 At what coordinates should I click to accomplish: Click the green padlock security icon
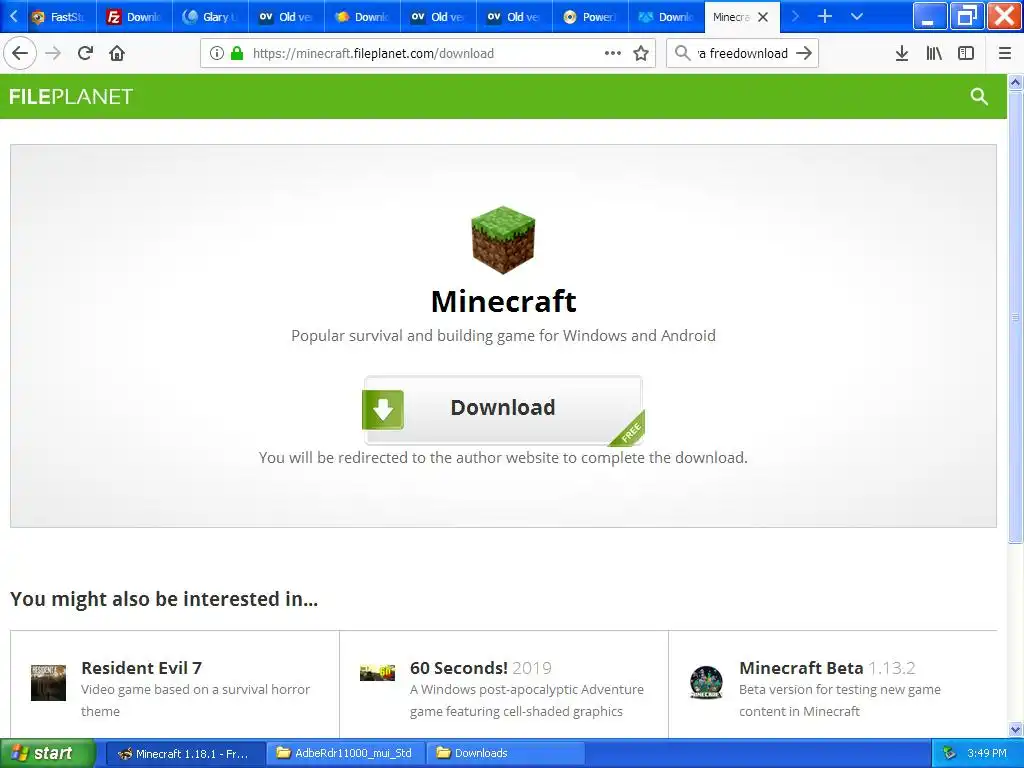tap(237, 53)
